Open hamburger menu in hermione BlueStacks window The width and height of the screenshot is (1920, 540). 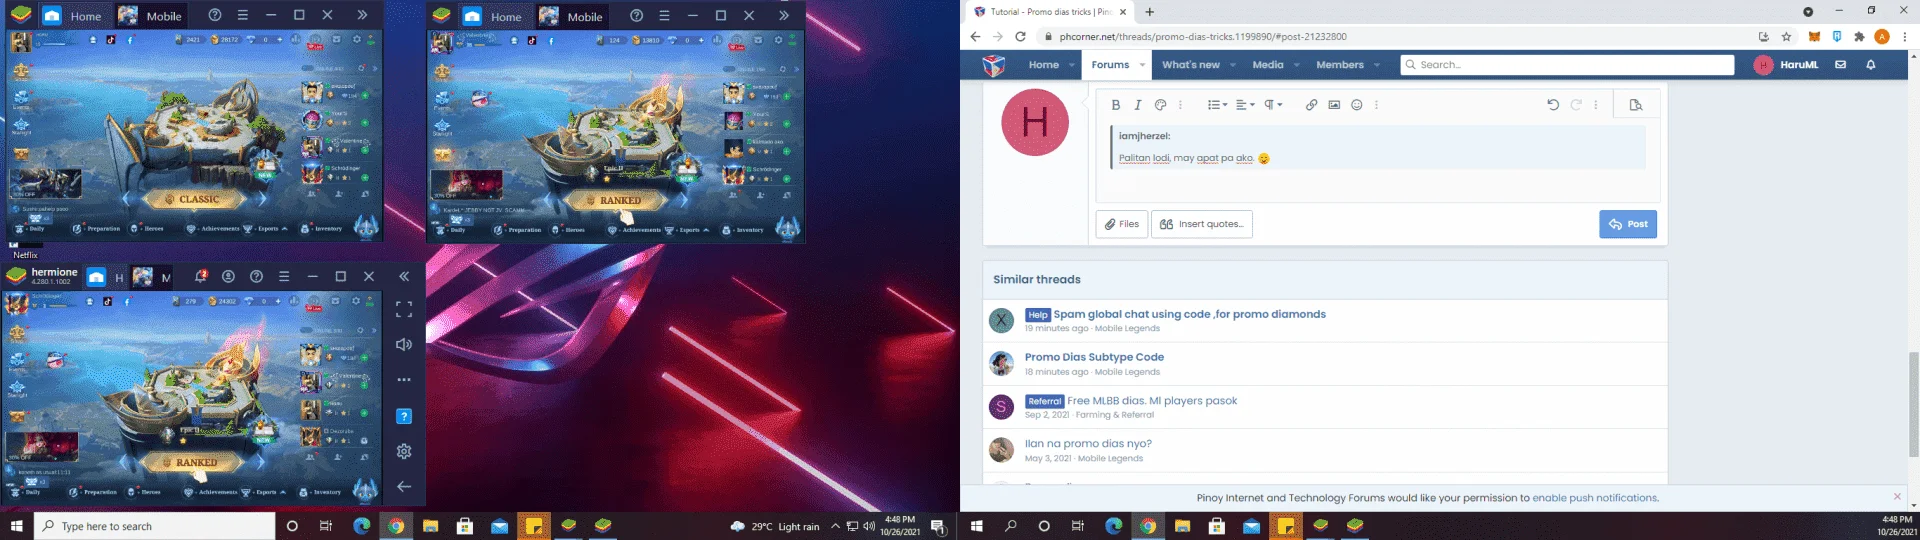tap(284, 276)
